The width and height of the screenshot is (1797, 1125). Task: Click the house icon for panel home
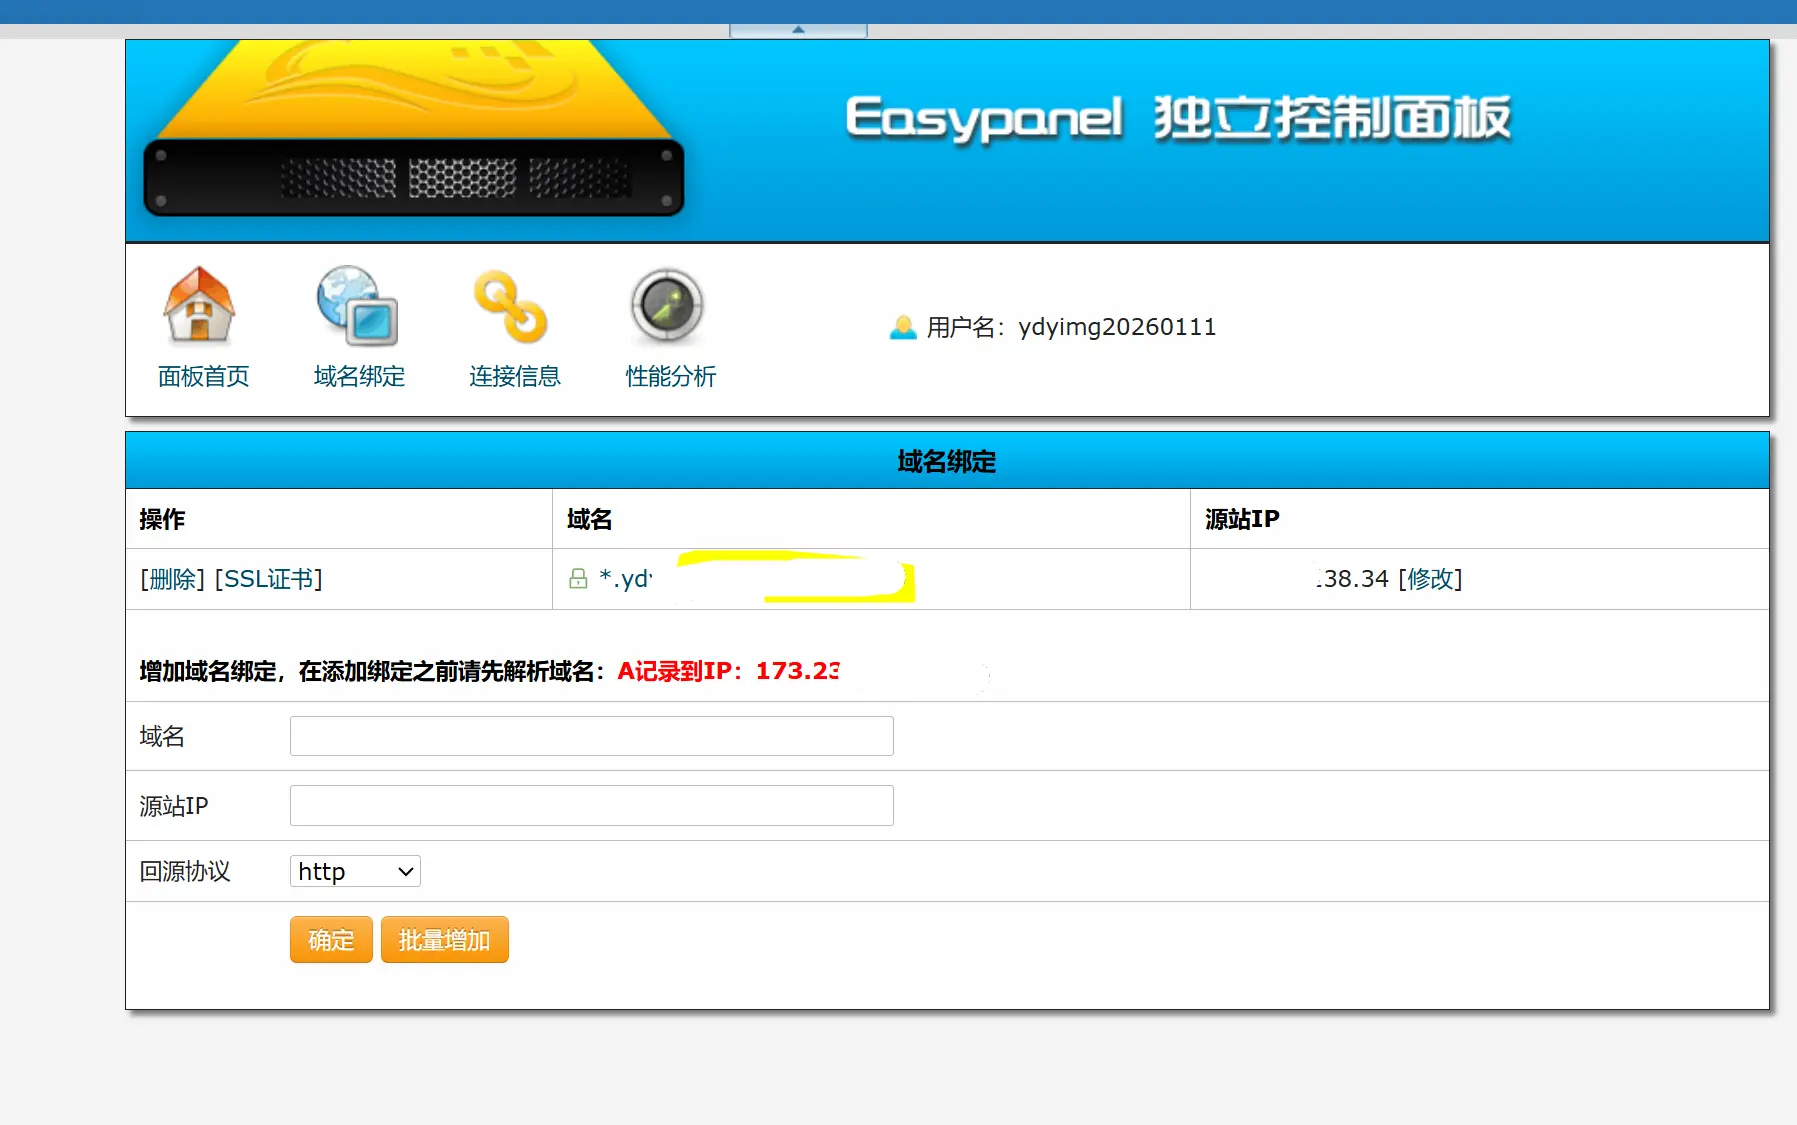pos(199,306)
